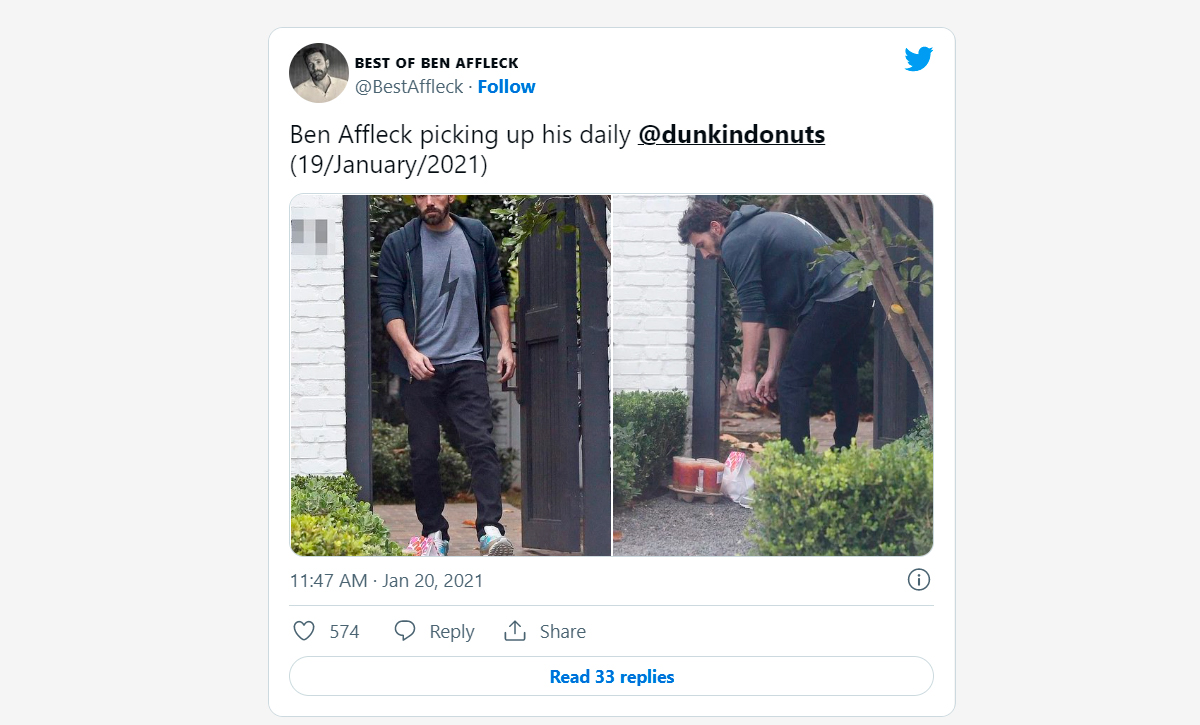Image resolution: width=1200 pixels, height=725 pixels.
Task: Open the round profile avatar picture
Action: [319, 73]
